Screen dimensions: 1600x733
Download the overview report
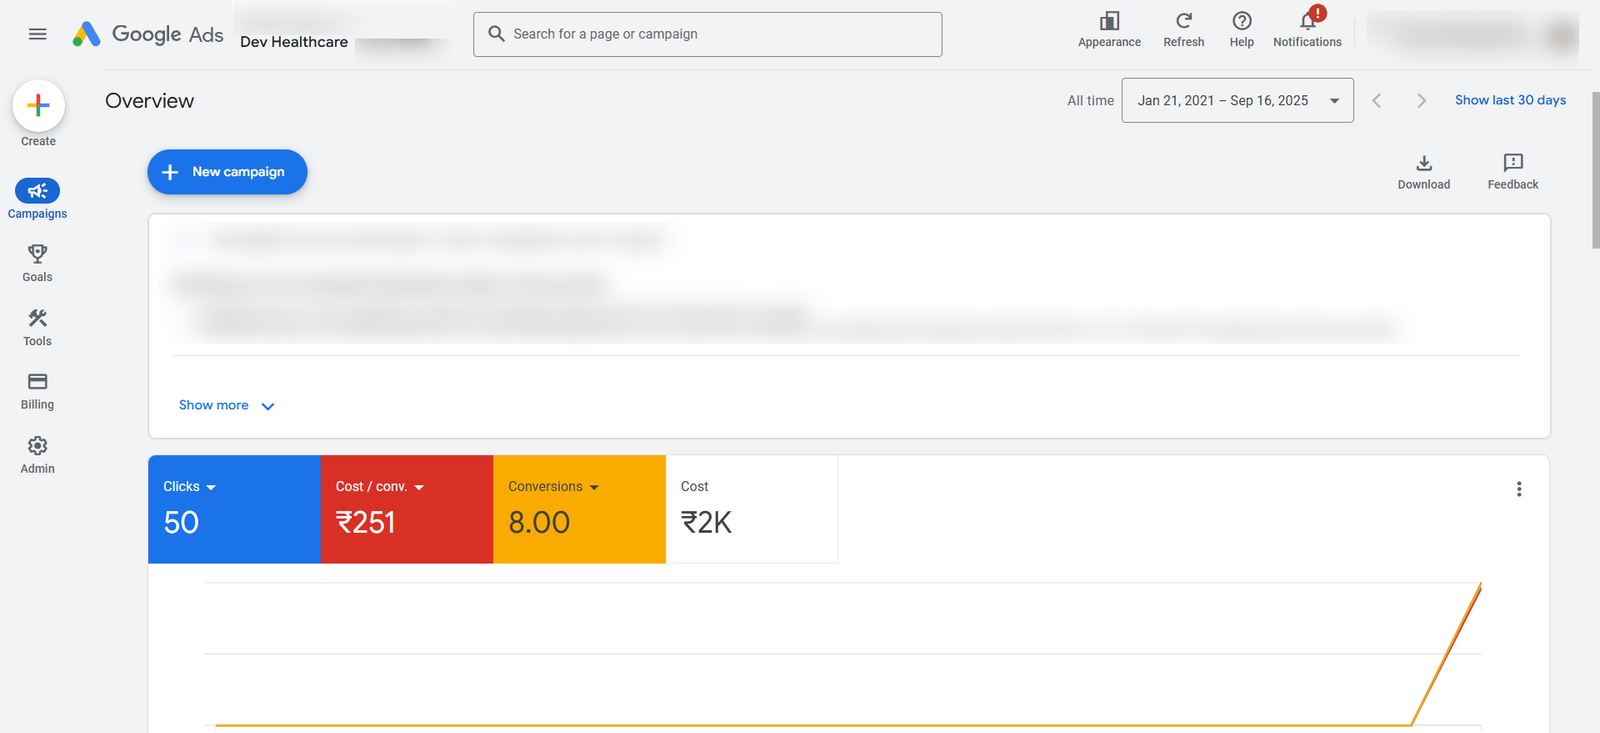click(1423, 164)
